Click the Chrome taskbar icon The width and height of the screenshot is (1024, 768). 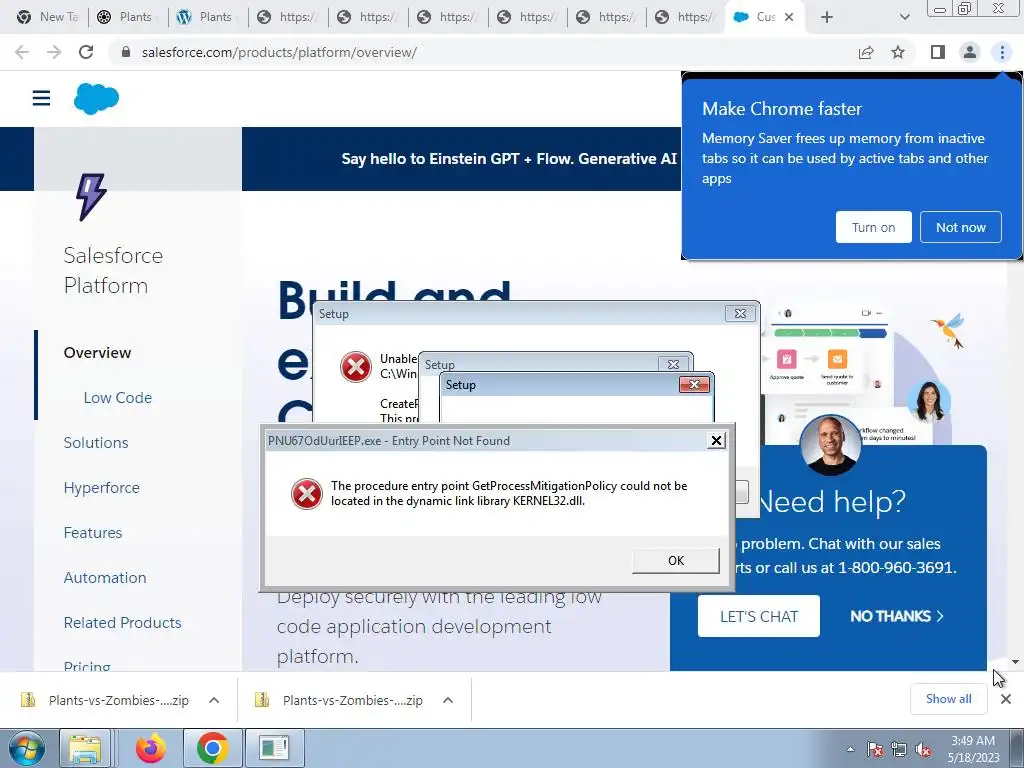212,748
